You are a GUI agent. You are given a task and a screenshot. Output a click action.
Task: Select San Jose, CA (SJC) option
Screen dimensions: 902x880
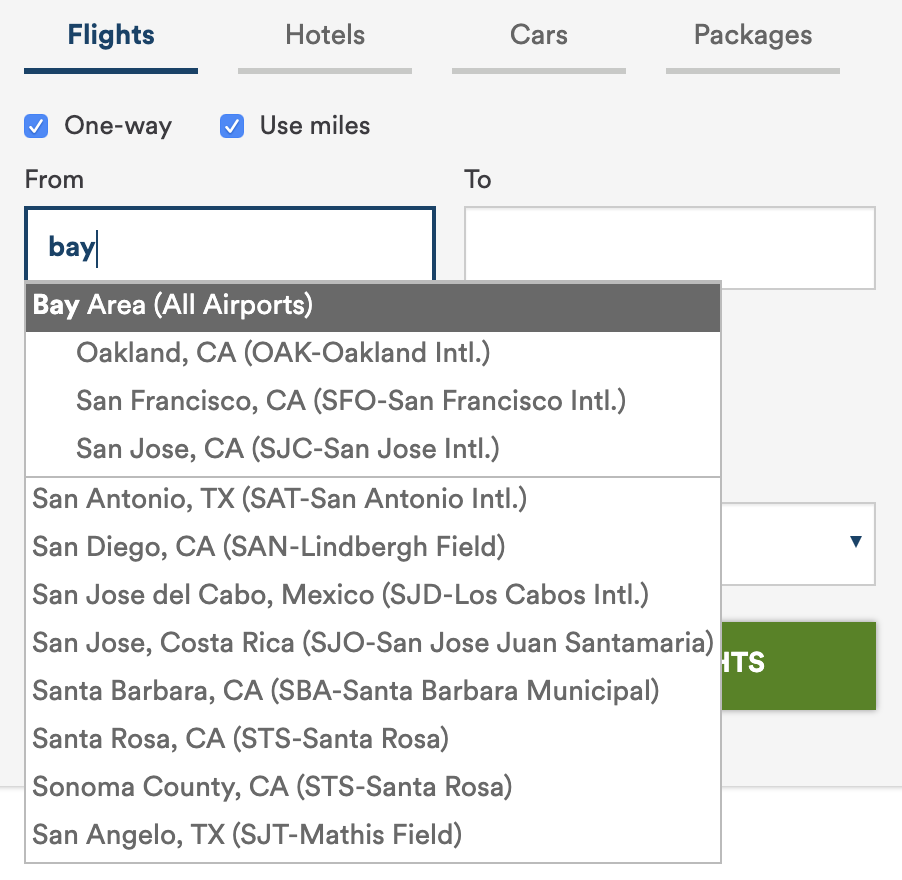coord(287,449)
